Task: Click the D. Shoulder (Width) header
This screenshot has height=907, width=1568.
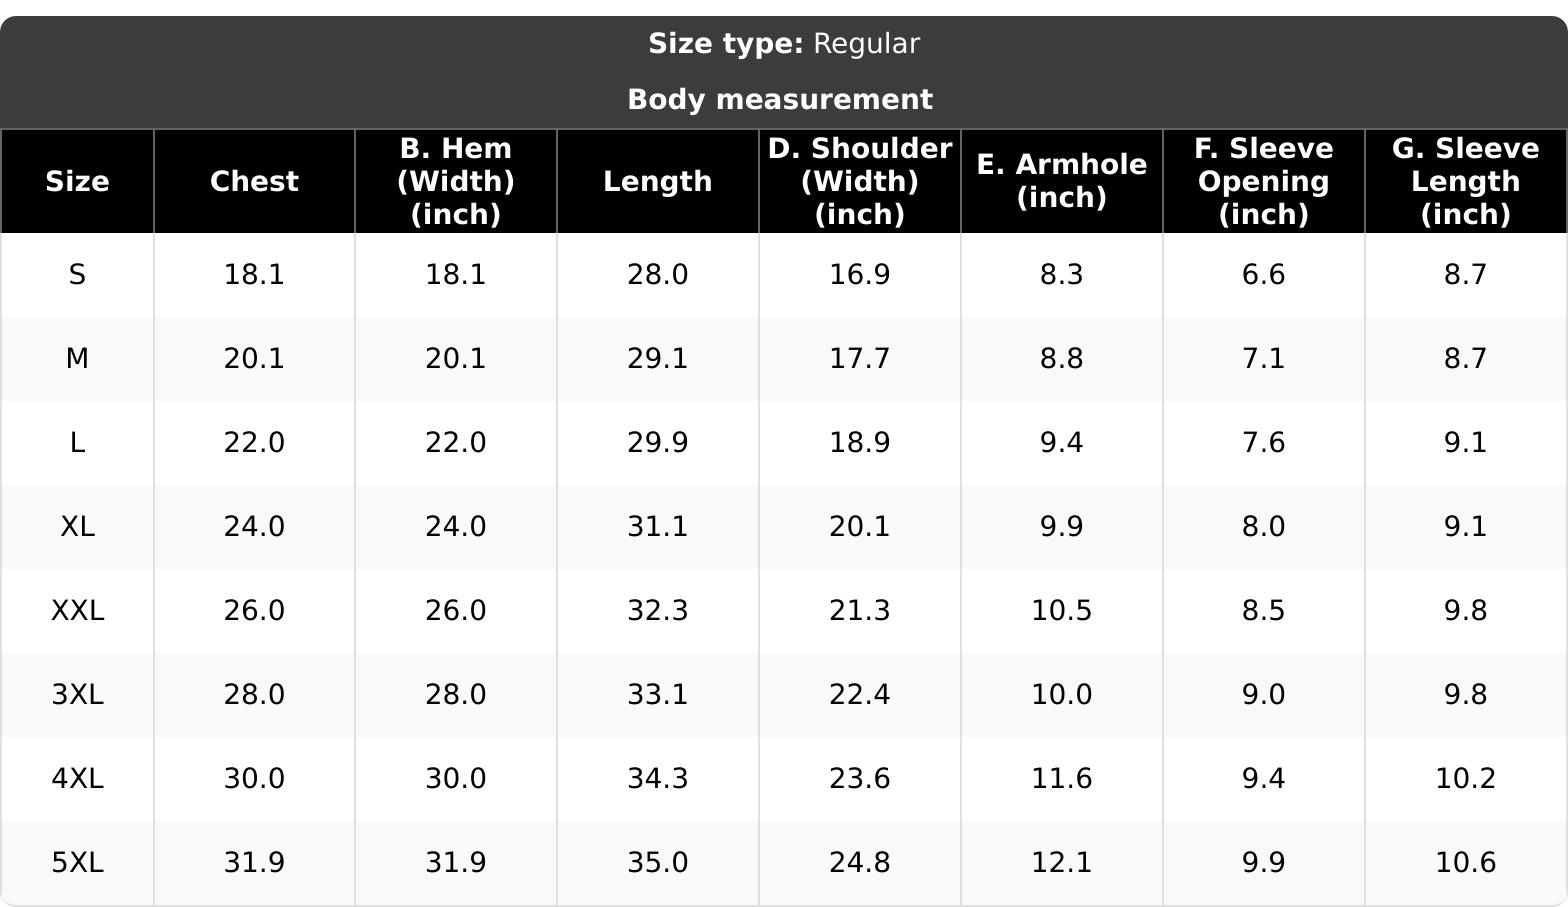Action: coord(860,181)
